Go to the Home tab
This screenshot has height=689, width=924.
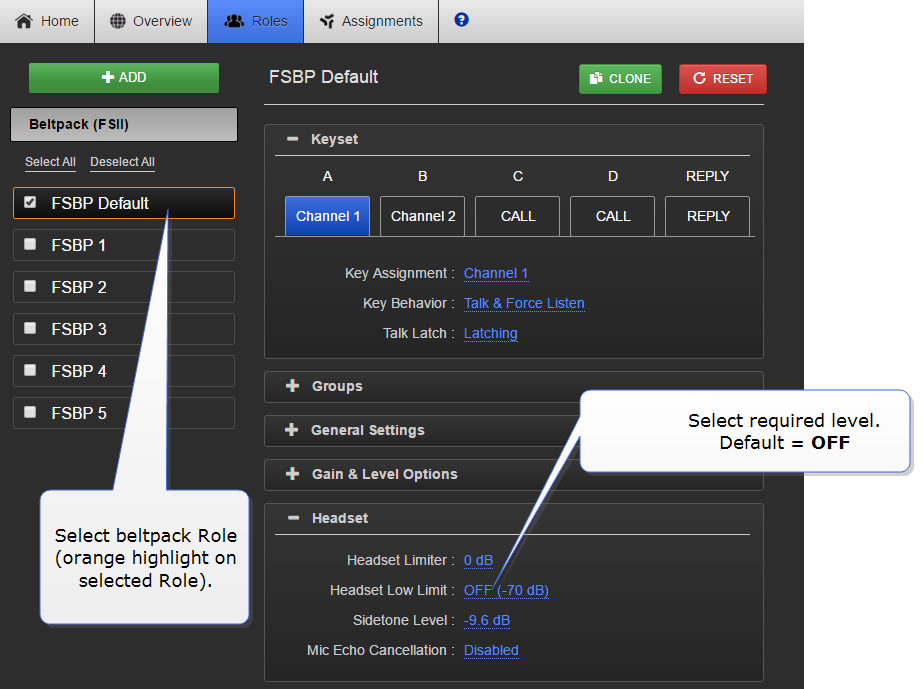pos(47,21)
